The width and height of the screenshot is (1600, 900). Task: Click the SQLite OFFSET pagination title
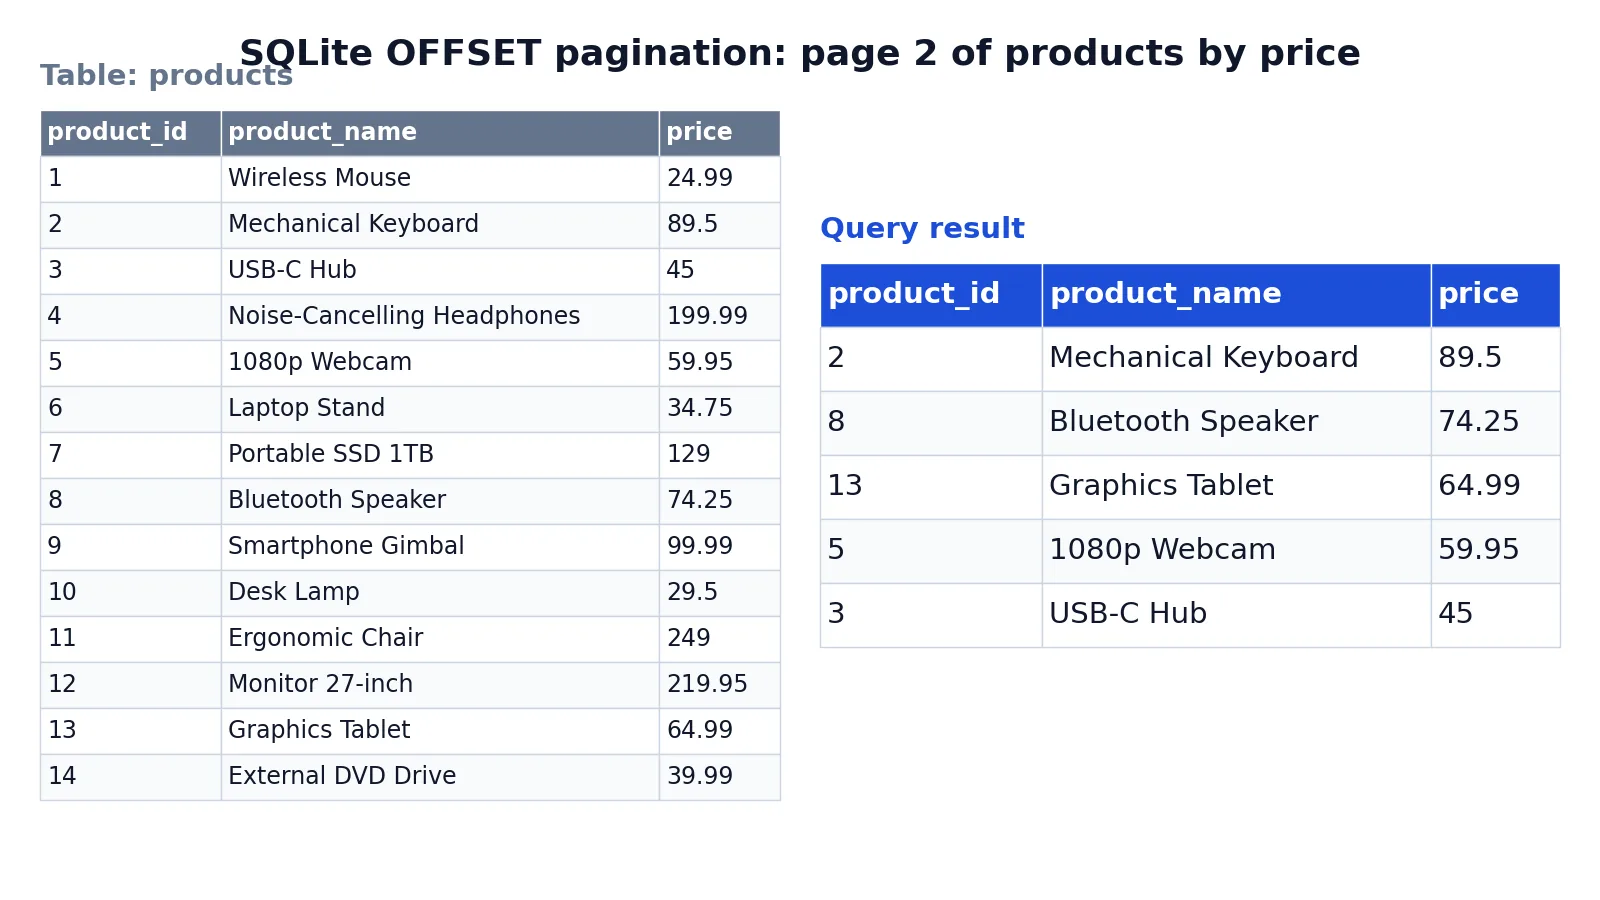[800, 53]
